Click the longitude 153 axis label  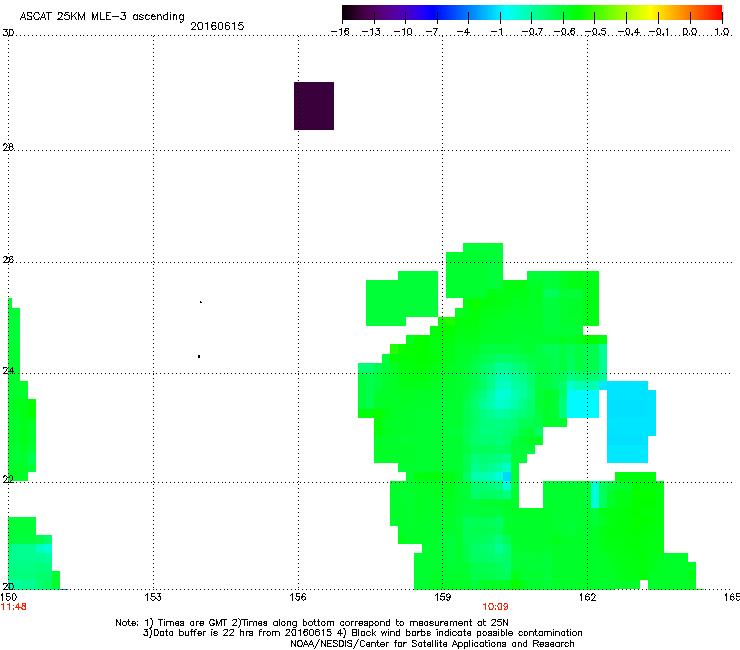(x=153, y=597)
